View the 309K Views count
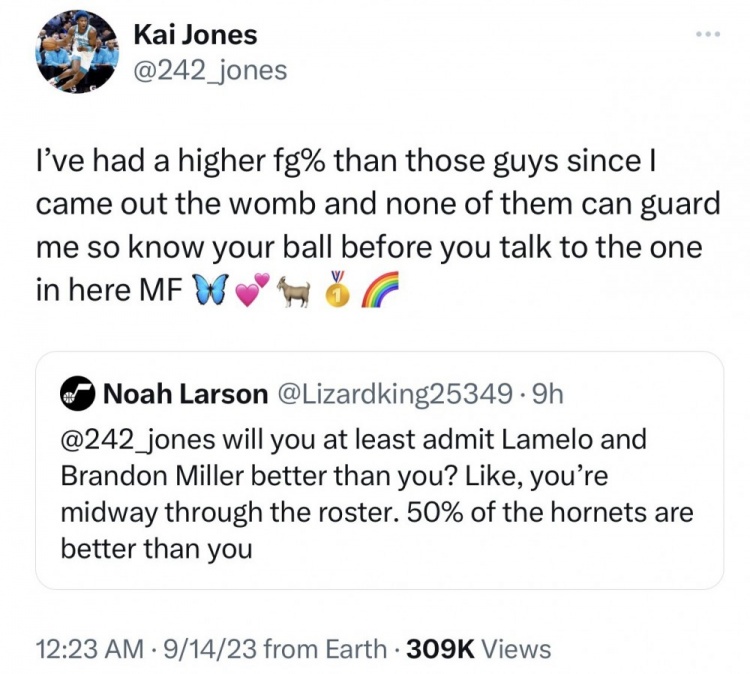This screenshot has height=674, width=750. tap(478, 649)
